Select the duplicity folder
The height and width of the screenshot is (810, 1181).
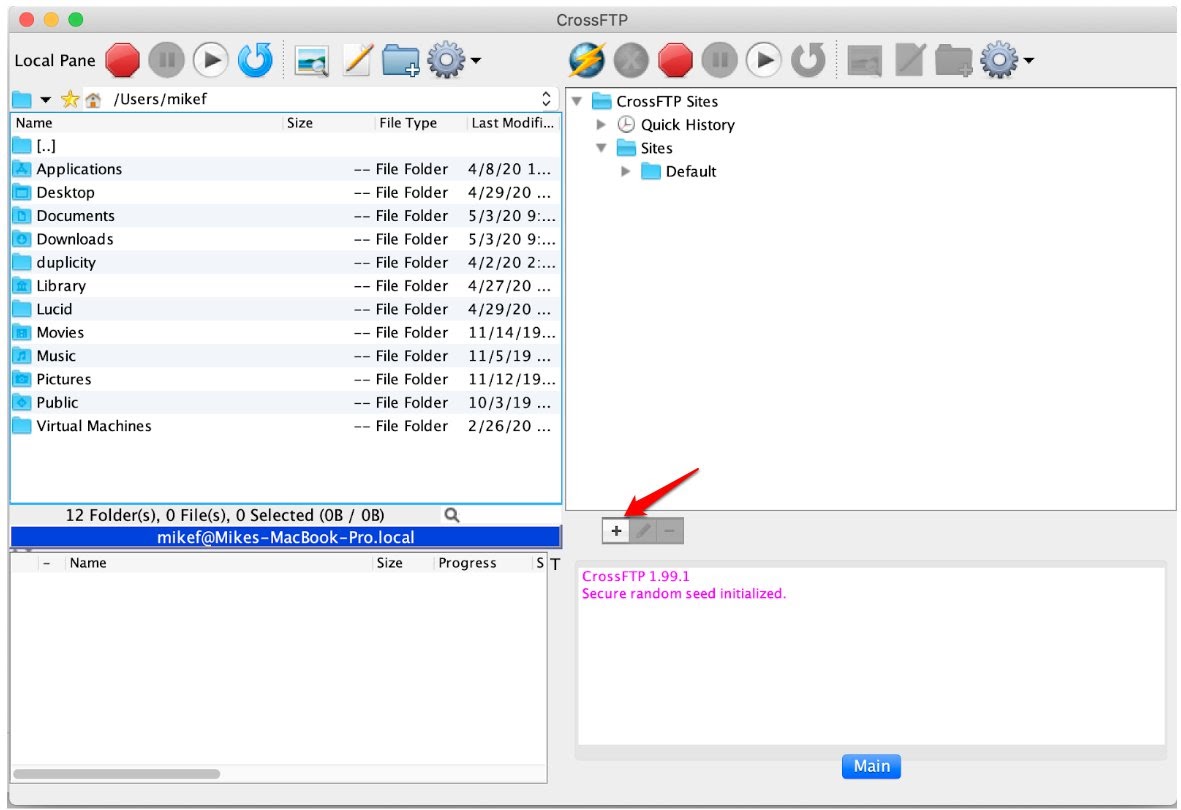coord(285,262)
